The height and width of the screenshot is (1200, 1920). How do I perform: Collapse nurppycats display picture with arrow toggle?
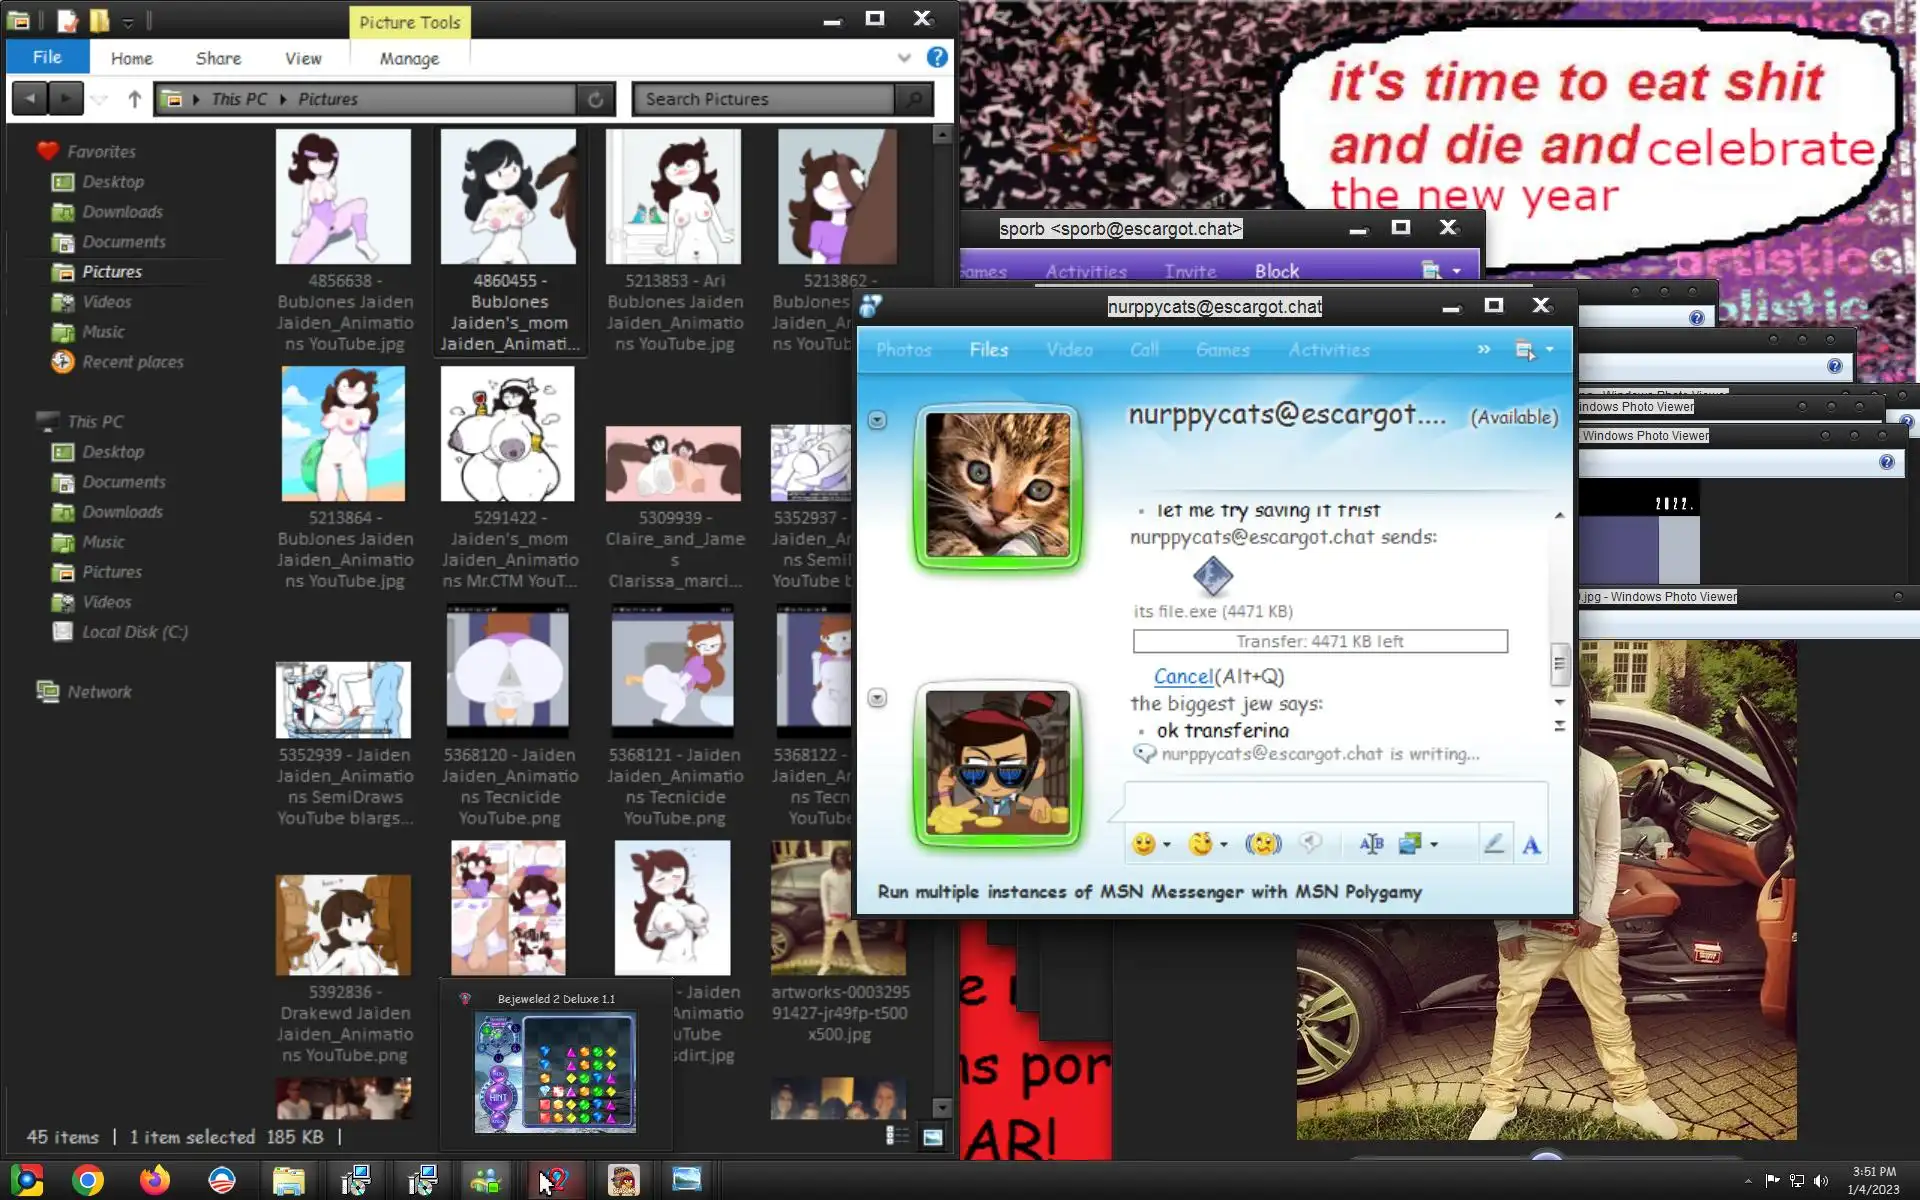pyautogui.click(x=877, y=420)
